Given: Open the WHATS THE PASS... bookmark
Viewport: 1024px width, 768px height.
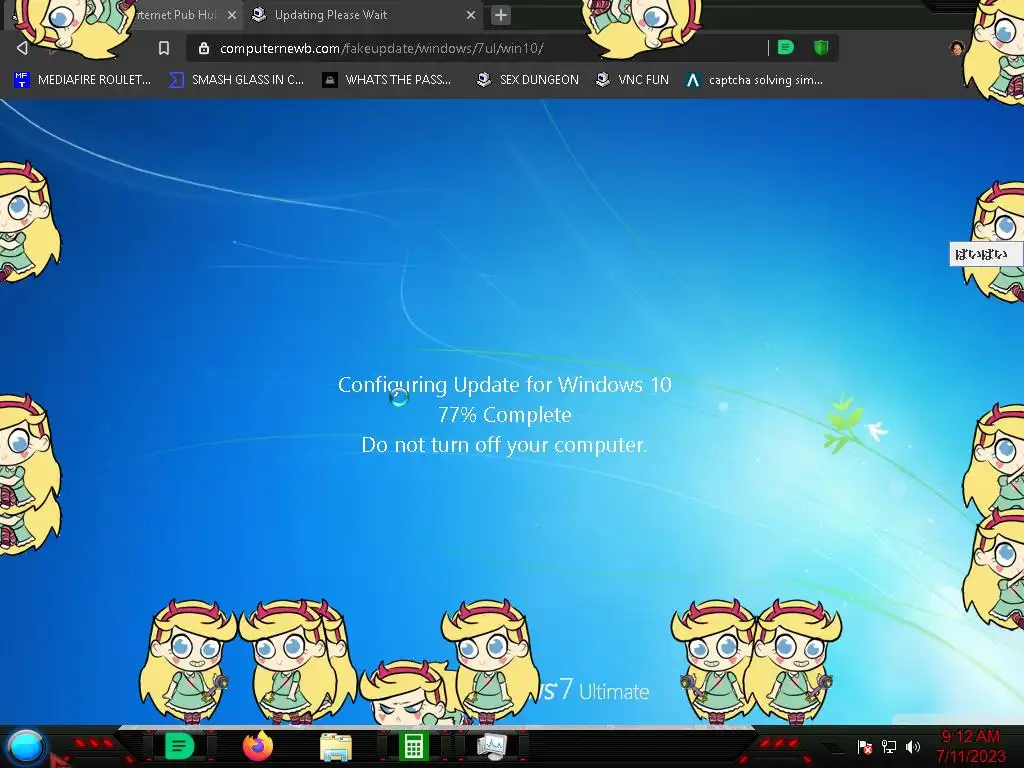Looking at the screenshot, I should point(387,80).
